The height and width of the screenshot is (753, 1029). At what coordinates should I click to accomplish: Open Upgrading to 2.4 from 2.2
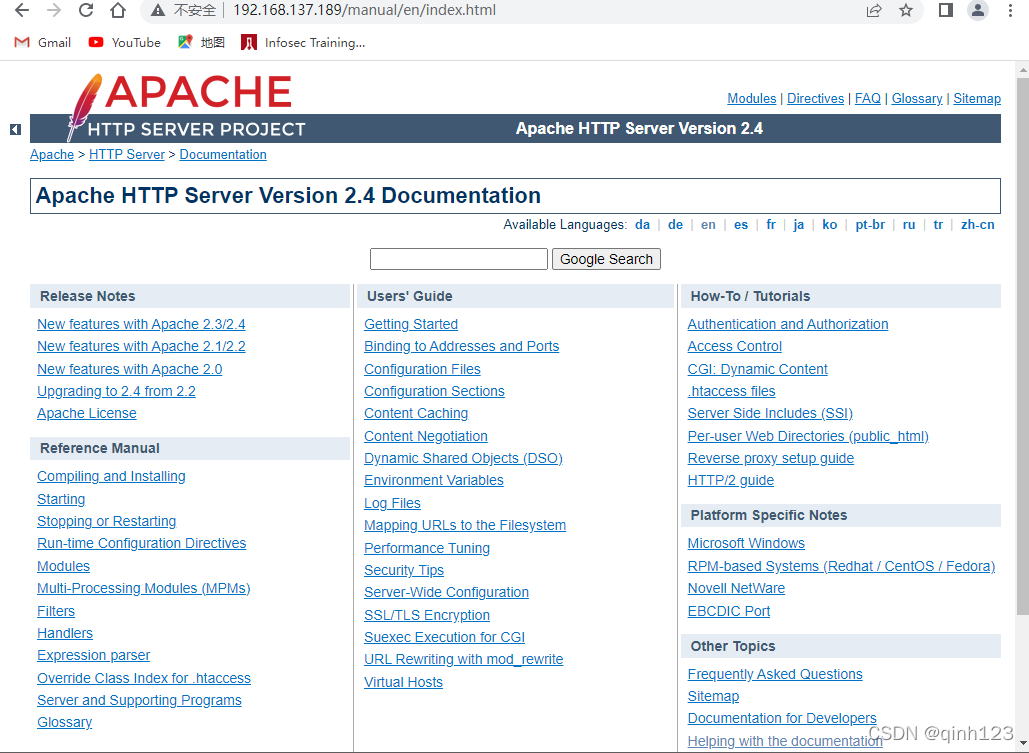coord(116,391)
